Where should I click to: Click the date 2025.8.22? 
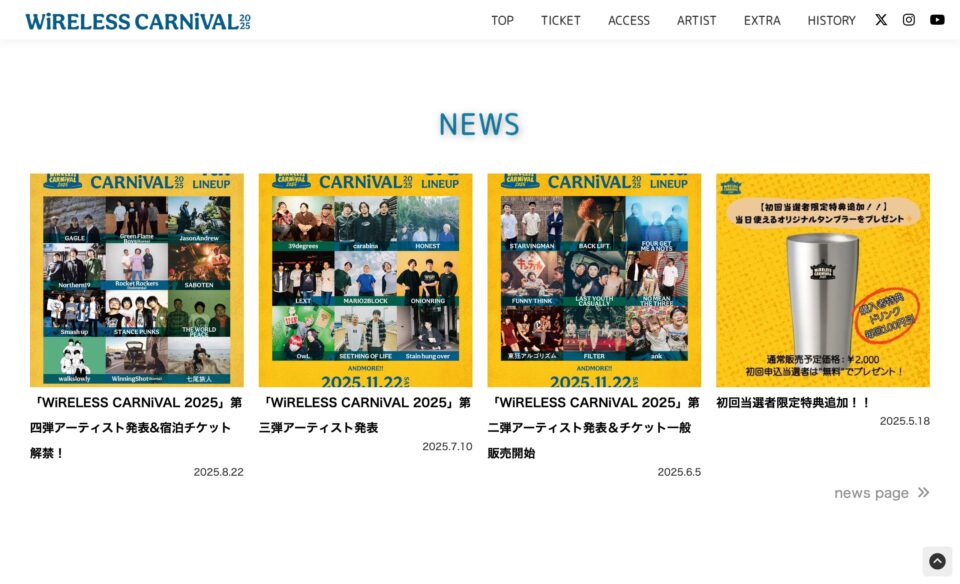(x=219, y=472)
